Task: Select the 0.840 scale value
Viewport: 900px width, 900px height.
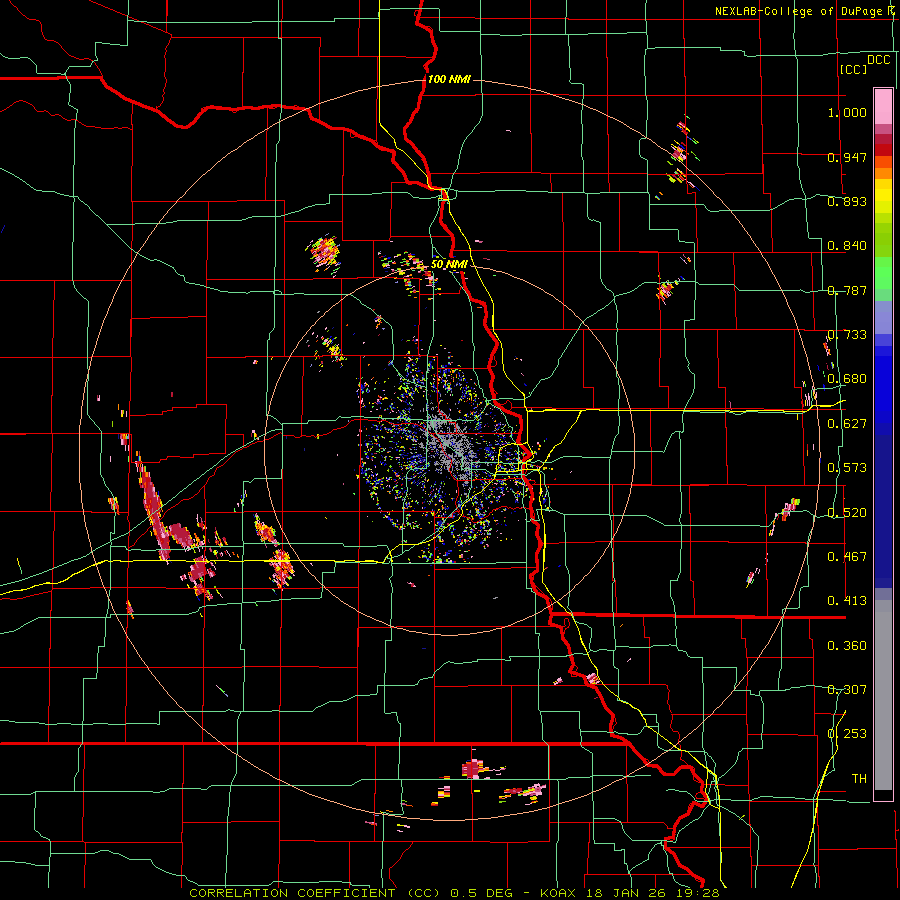Action: coord(847,246)
